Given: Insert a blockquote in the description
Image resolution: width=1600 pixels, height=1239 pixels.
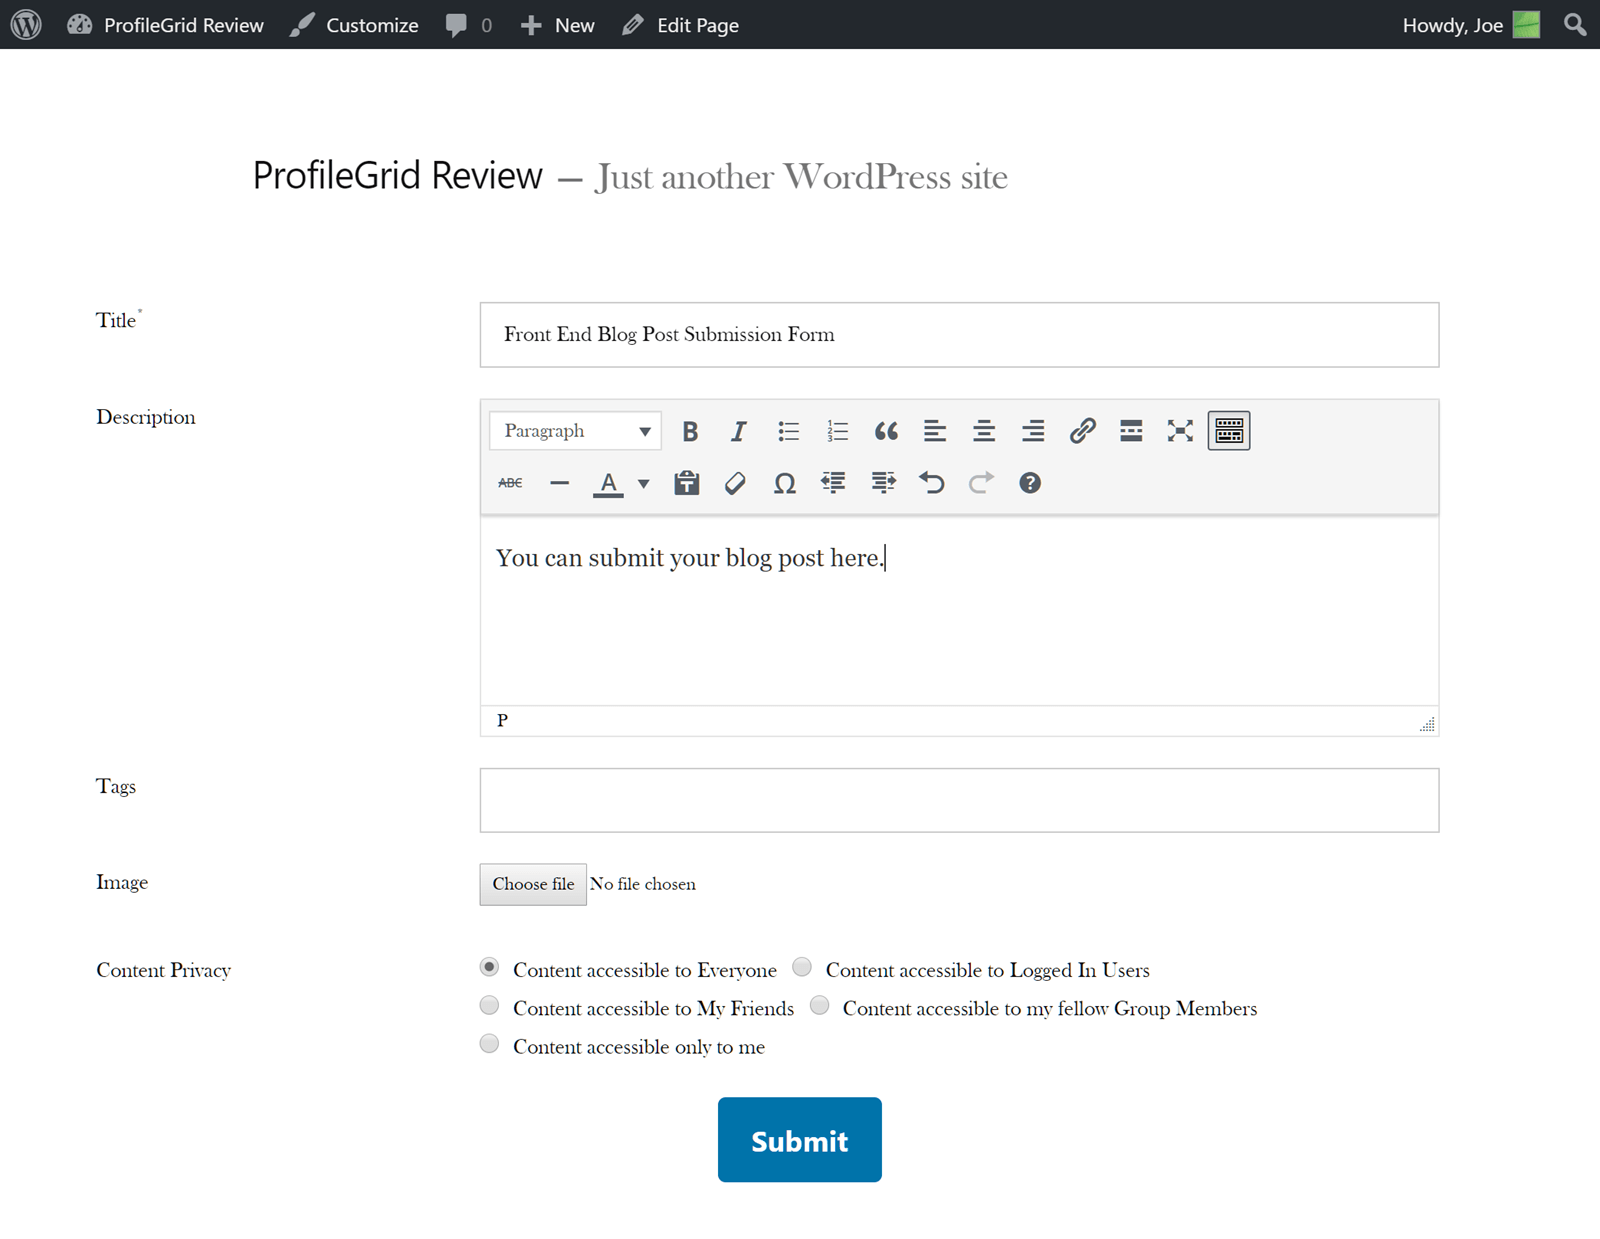Looking at the screenshot, I should [x=886, y=431].
